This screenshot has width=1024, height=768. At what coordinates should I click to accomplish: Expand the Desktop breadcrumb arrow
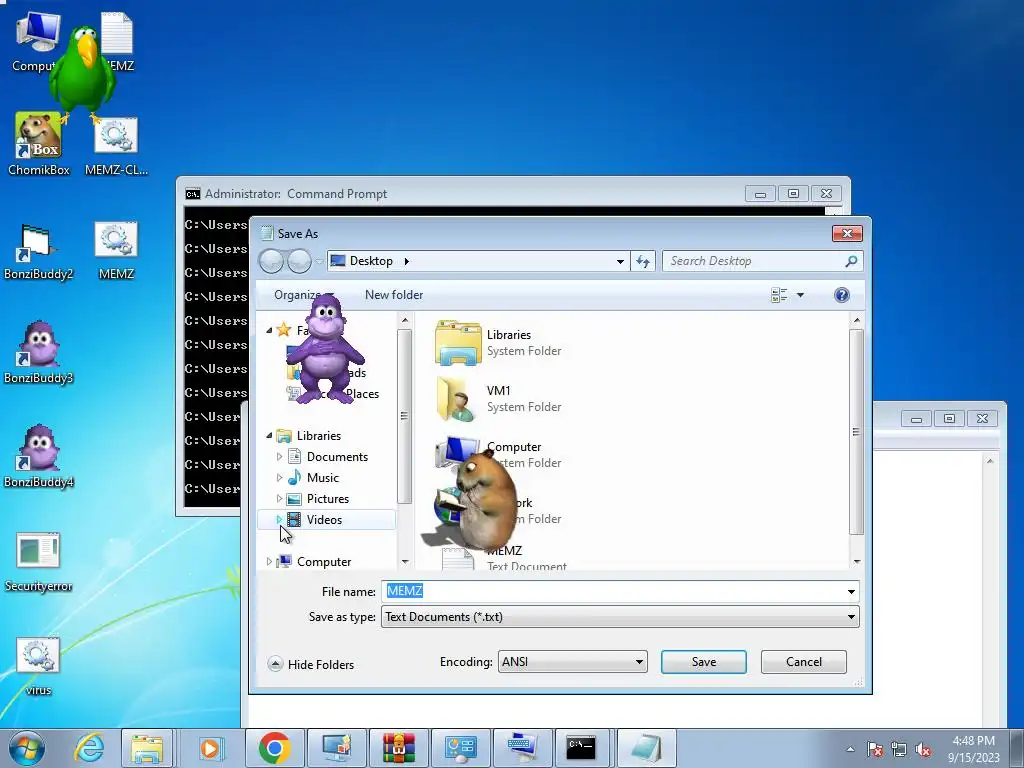tap(406, 261)
